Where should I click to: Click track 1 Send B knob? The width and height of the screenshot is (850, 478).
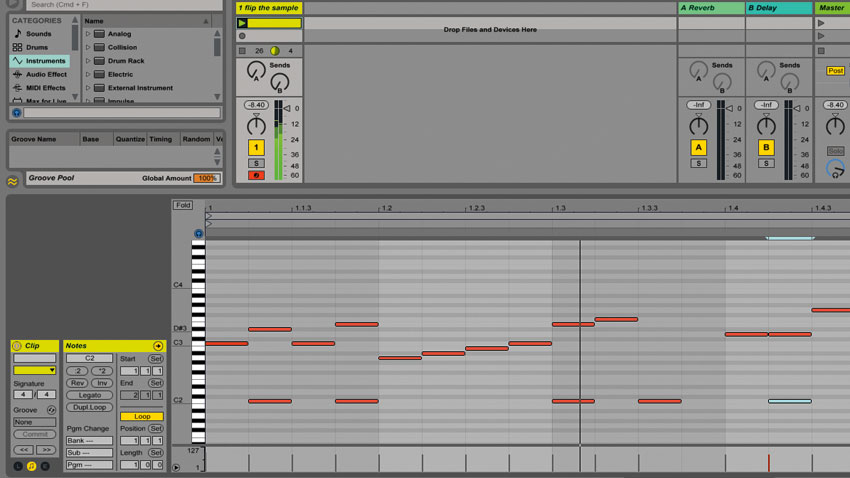coord(280,82)
